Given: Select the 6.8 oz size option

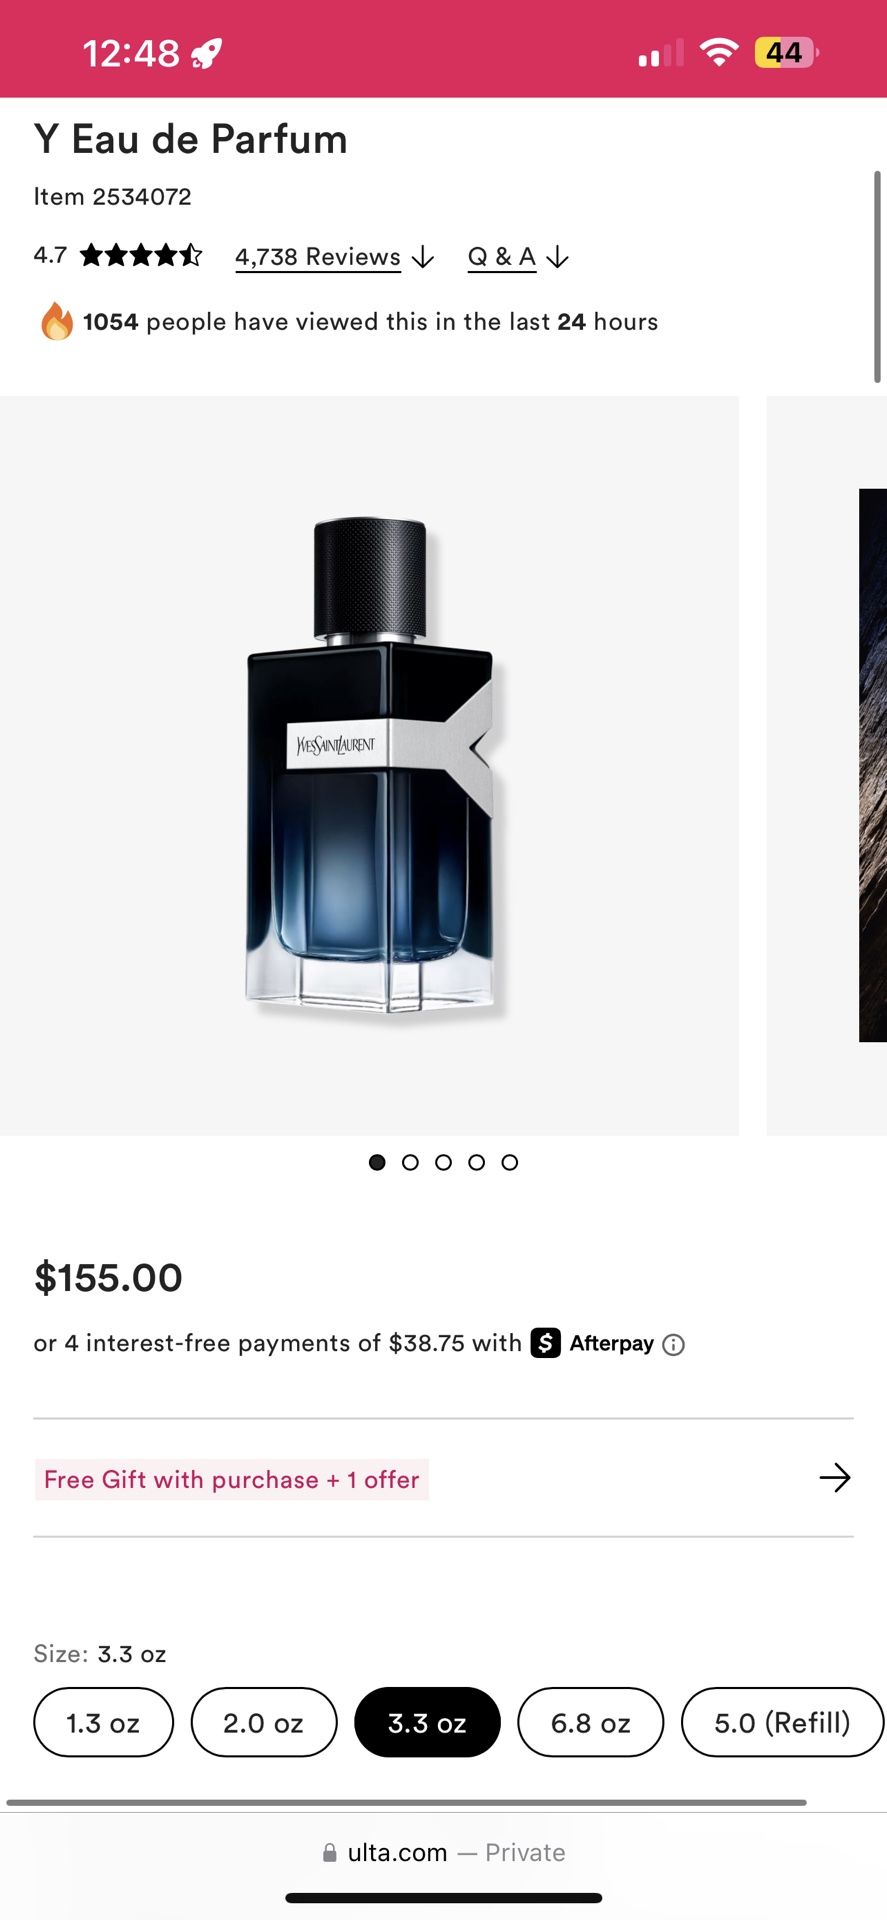Looking at the screenshot, I should (x=591, y=1722).
